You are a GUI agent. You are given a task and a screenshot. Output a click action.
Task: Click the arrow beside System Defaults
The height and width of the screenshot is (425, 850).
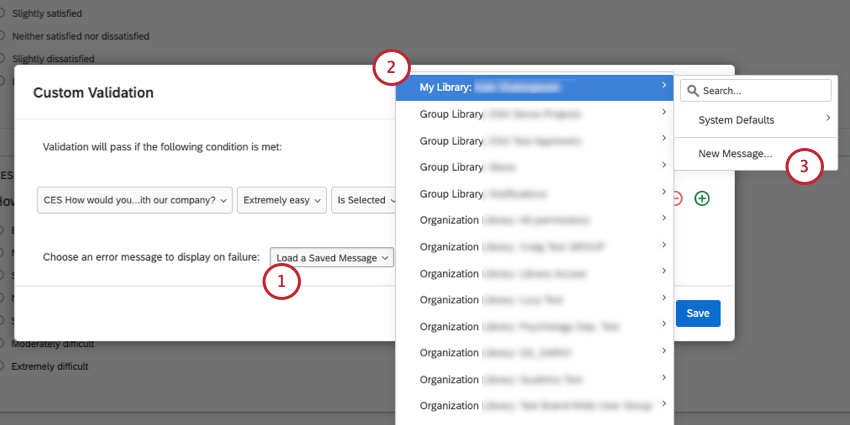(x=826, y=120)
